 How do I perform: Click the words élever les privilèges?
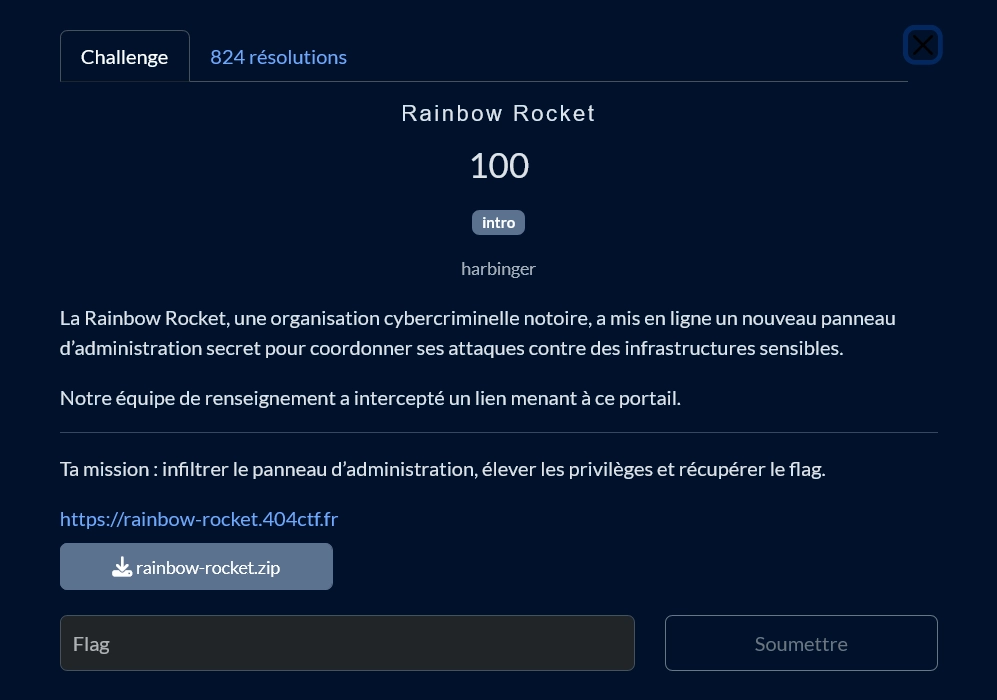[566, 469]
